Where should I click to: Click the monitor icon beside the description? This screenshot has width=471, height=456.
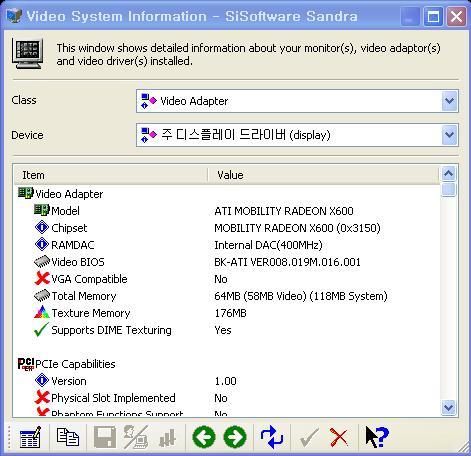(28, 53)
